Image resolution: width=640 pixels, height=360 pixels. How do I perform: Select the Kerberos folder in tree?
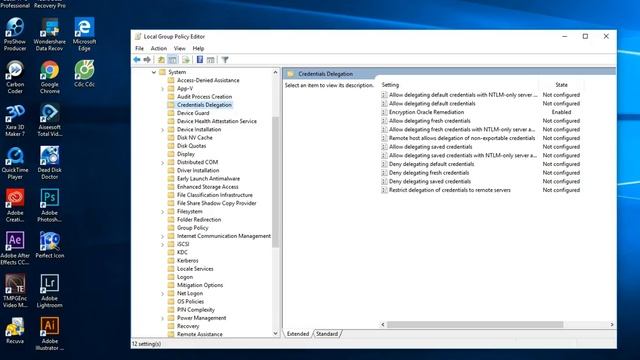point(187,260)
